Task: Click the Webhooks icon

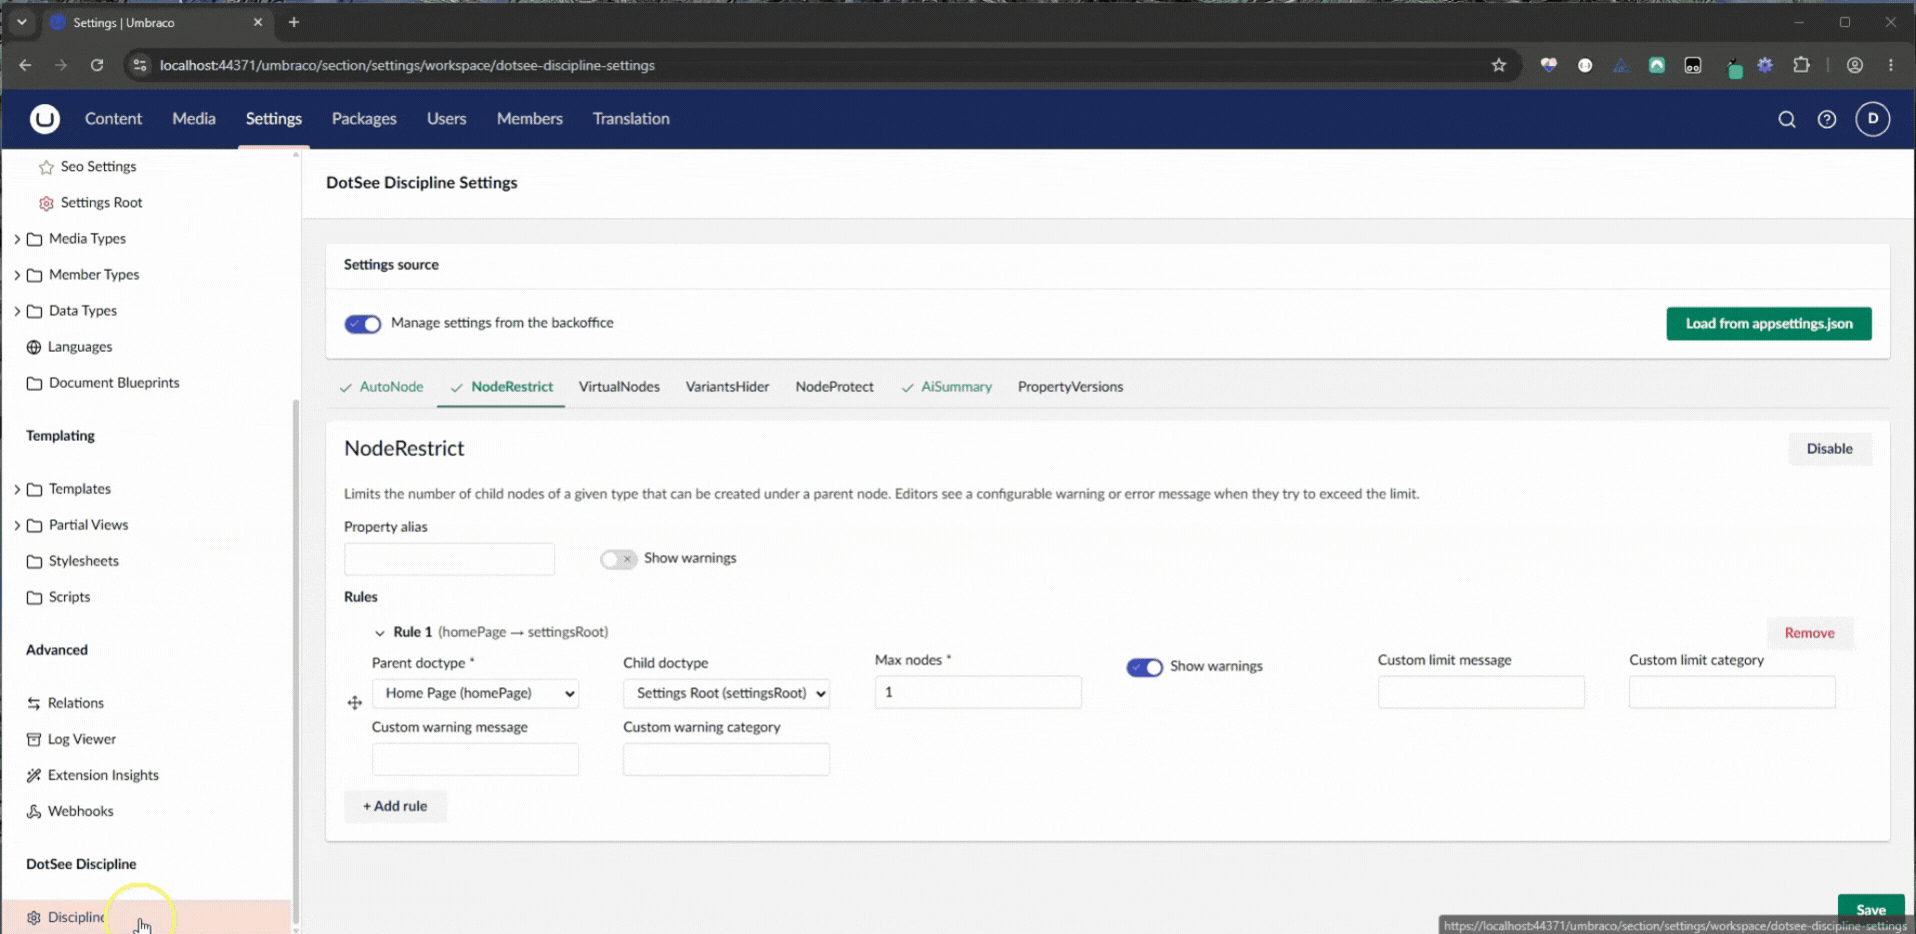Action: click(34, 811)
